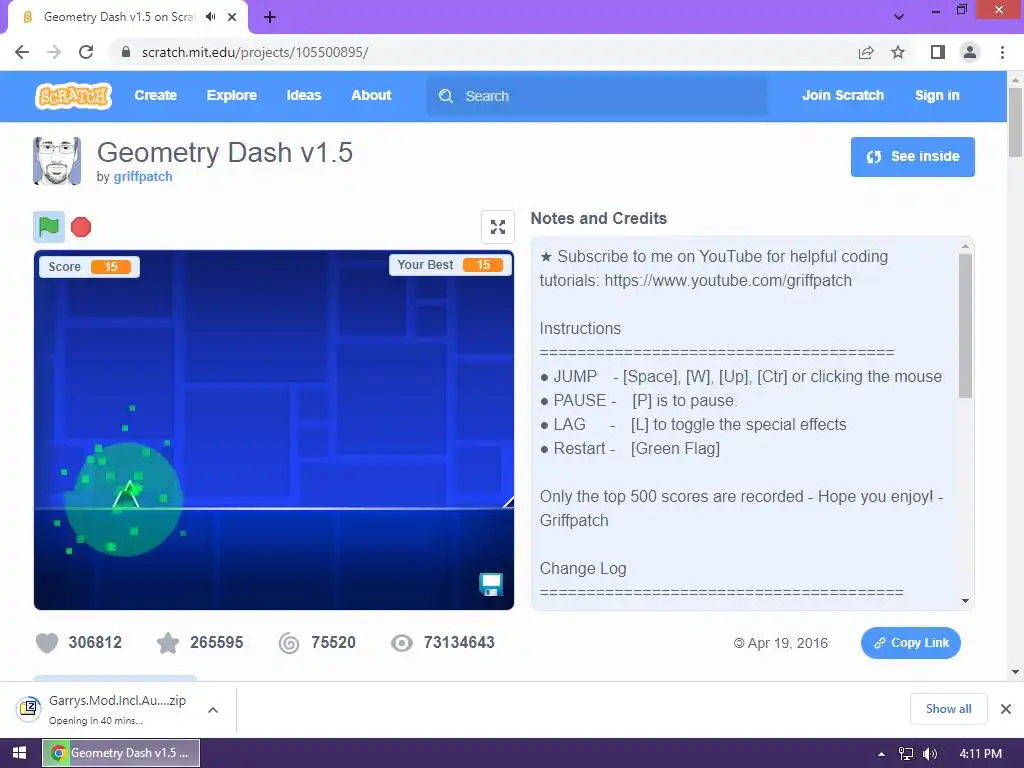Open the About menu item
This screenshot has height=768, width=1024.
pos(371,95)
